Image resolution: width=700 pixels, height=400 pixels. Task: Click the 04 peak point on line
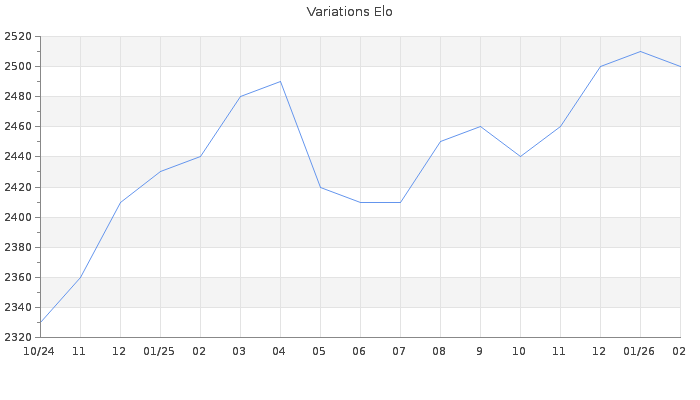click(x=280, y=81)
